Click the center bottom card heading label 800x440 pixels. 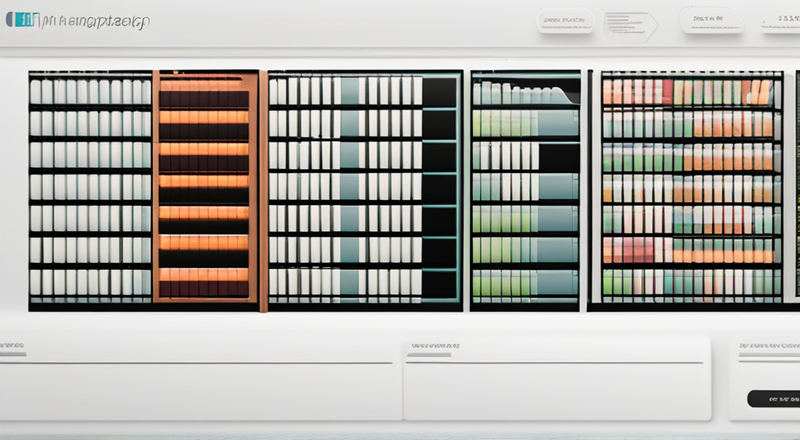click(x=435, y=346)
